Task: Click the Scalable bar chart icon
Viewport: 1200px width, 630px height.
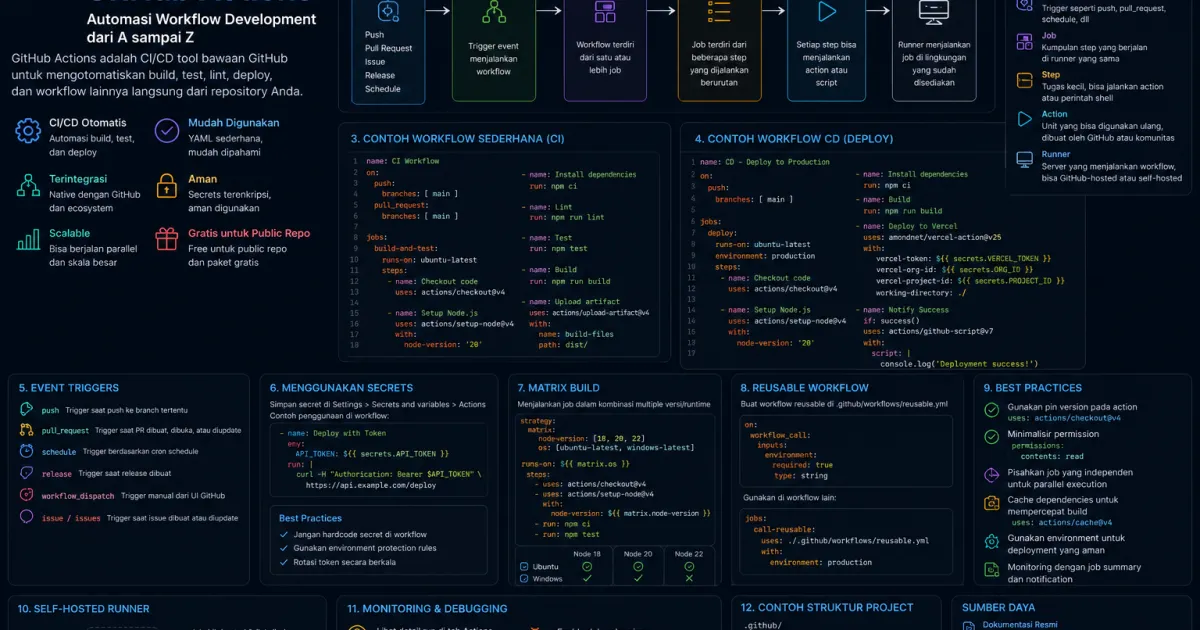Action: 27,240
